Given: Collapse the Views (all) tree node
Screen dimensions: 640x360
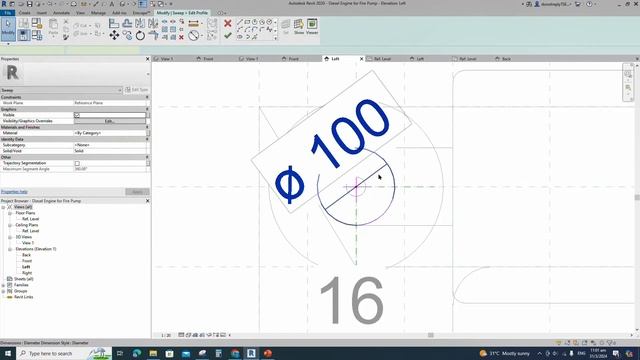Looking at the screenshot, I should (3, 207).
